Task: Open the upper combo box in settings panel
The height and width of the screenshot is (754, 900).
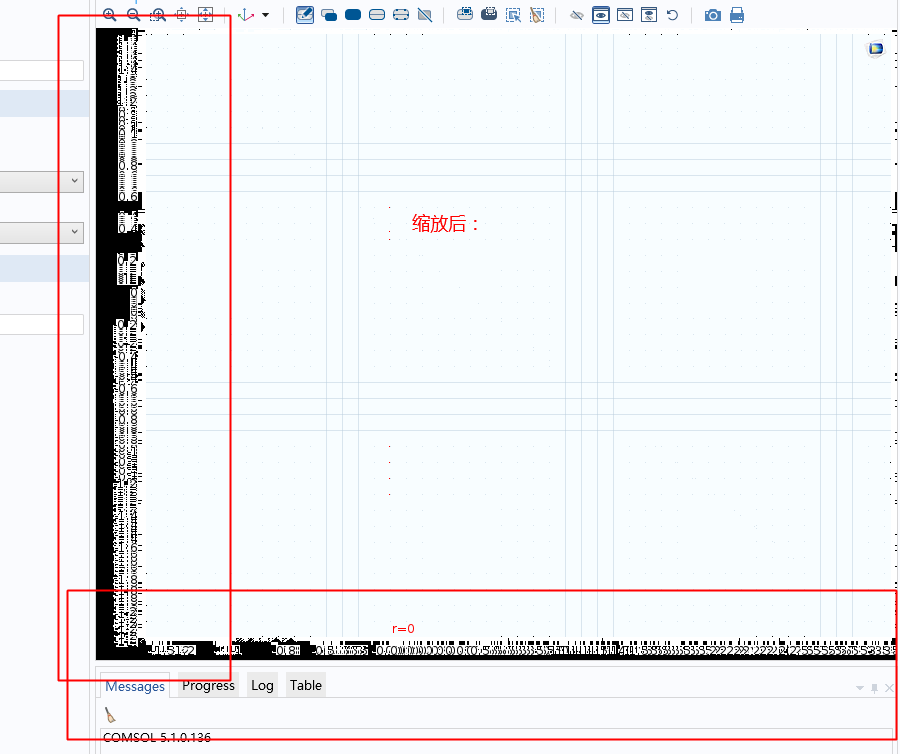Action: (x=42, y=181)
